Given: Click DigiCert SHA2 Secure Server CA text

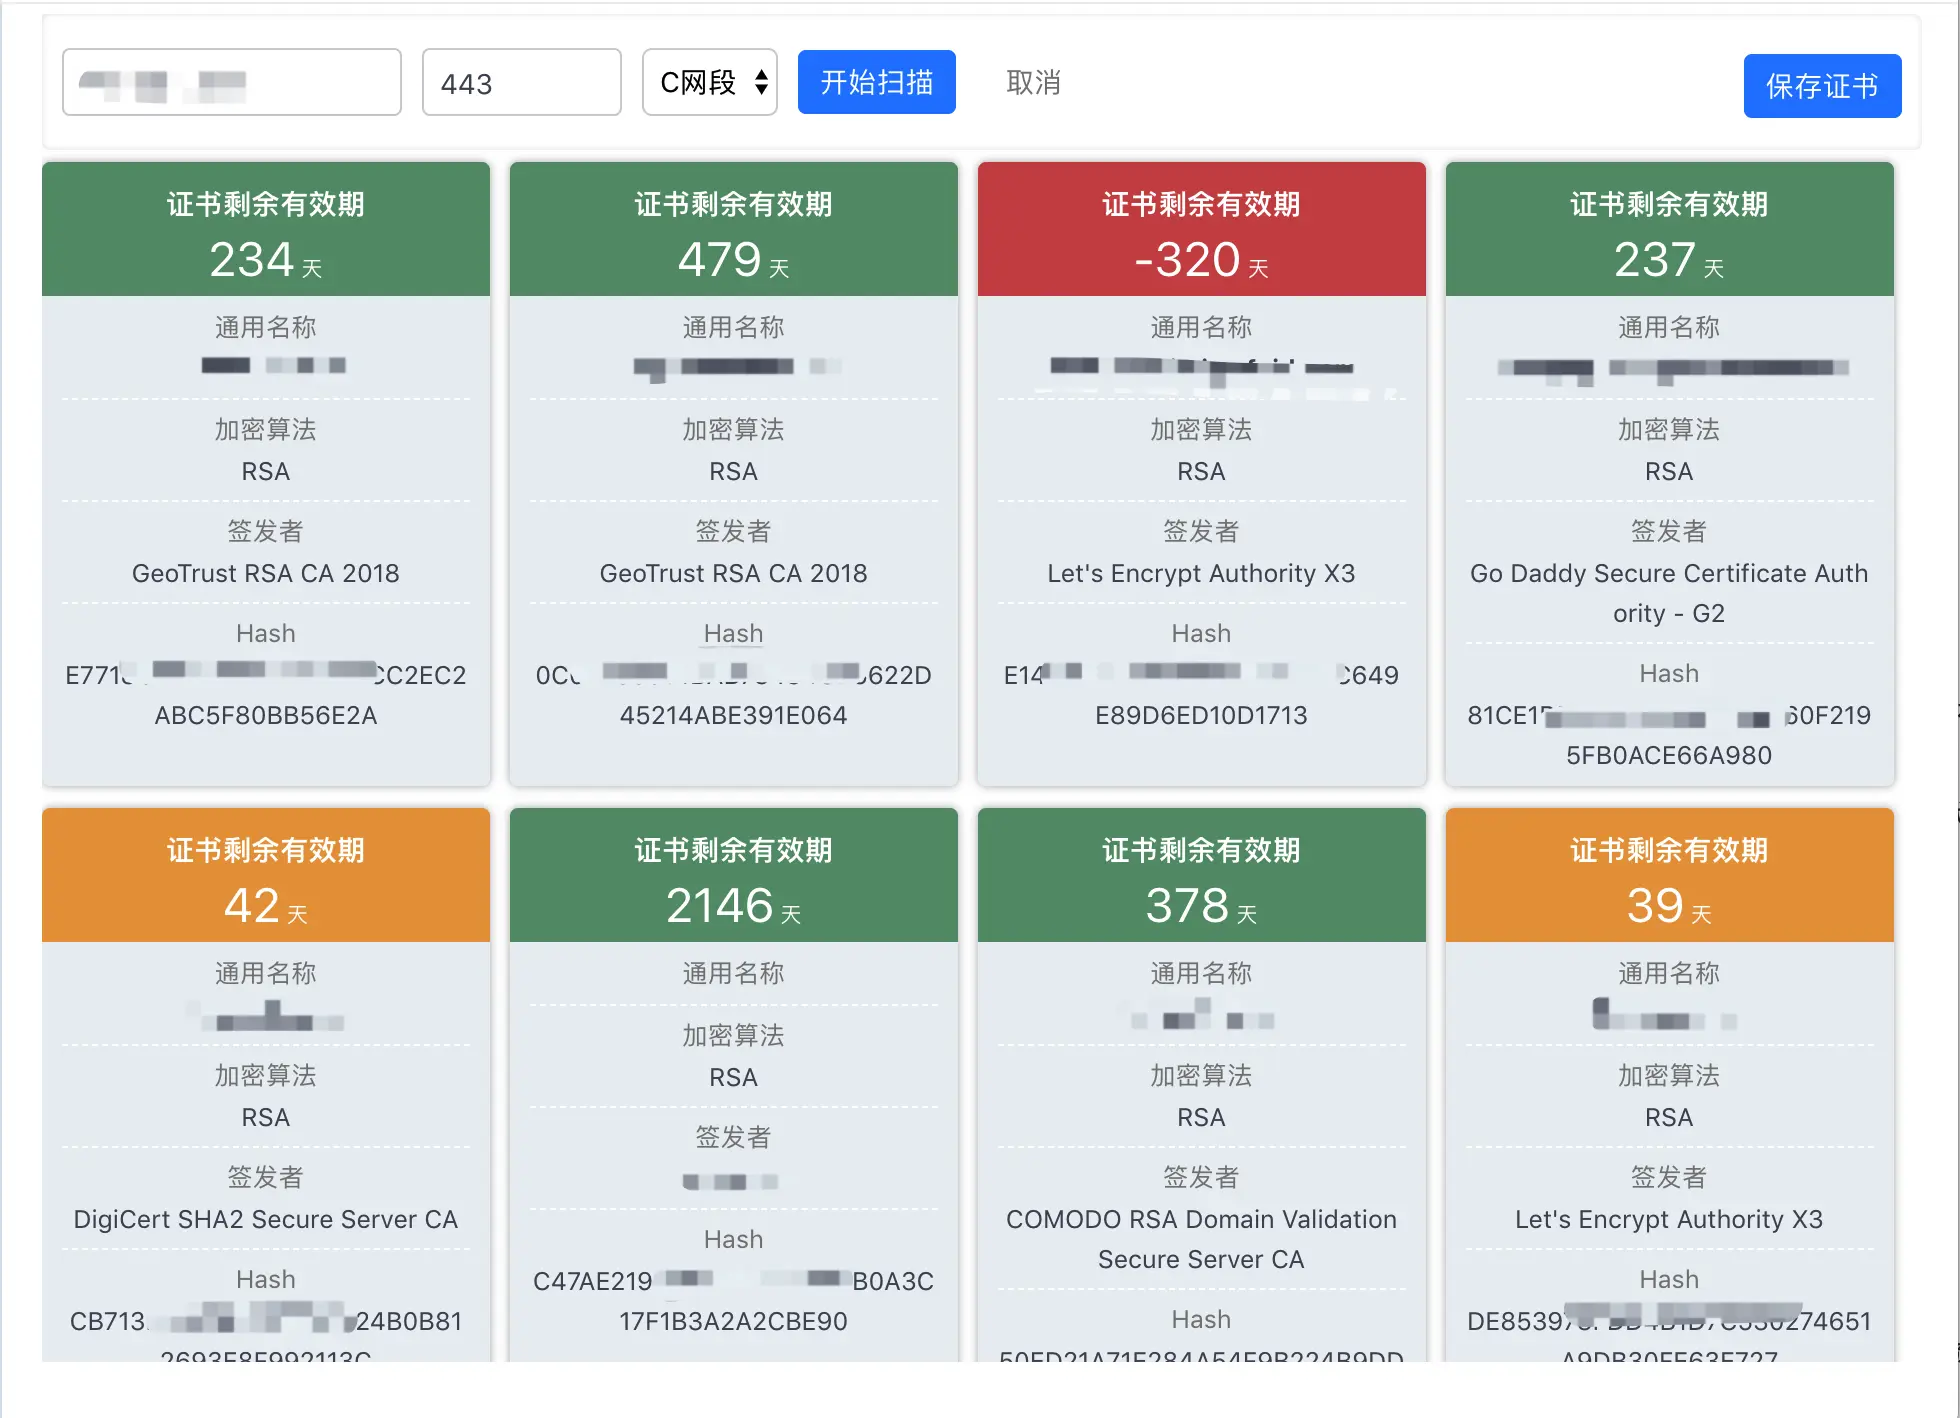Looking at the screenshot, I should pyautogui.click(x=265, y=1219).
